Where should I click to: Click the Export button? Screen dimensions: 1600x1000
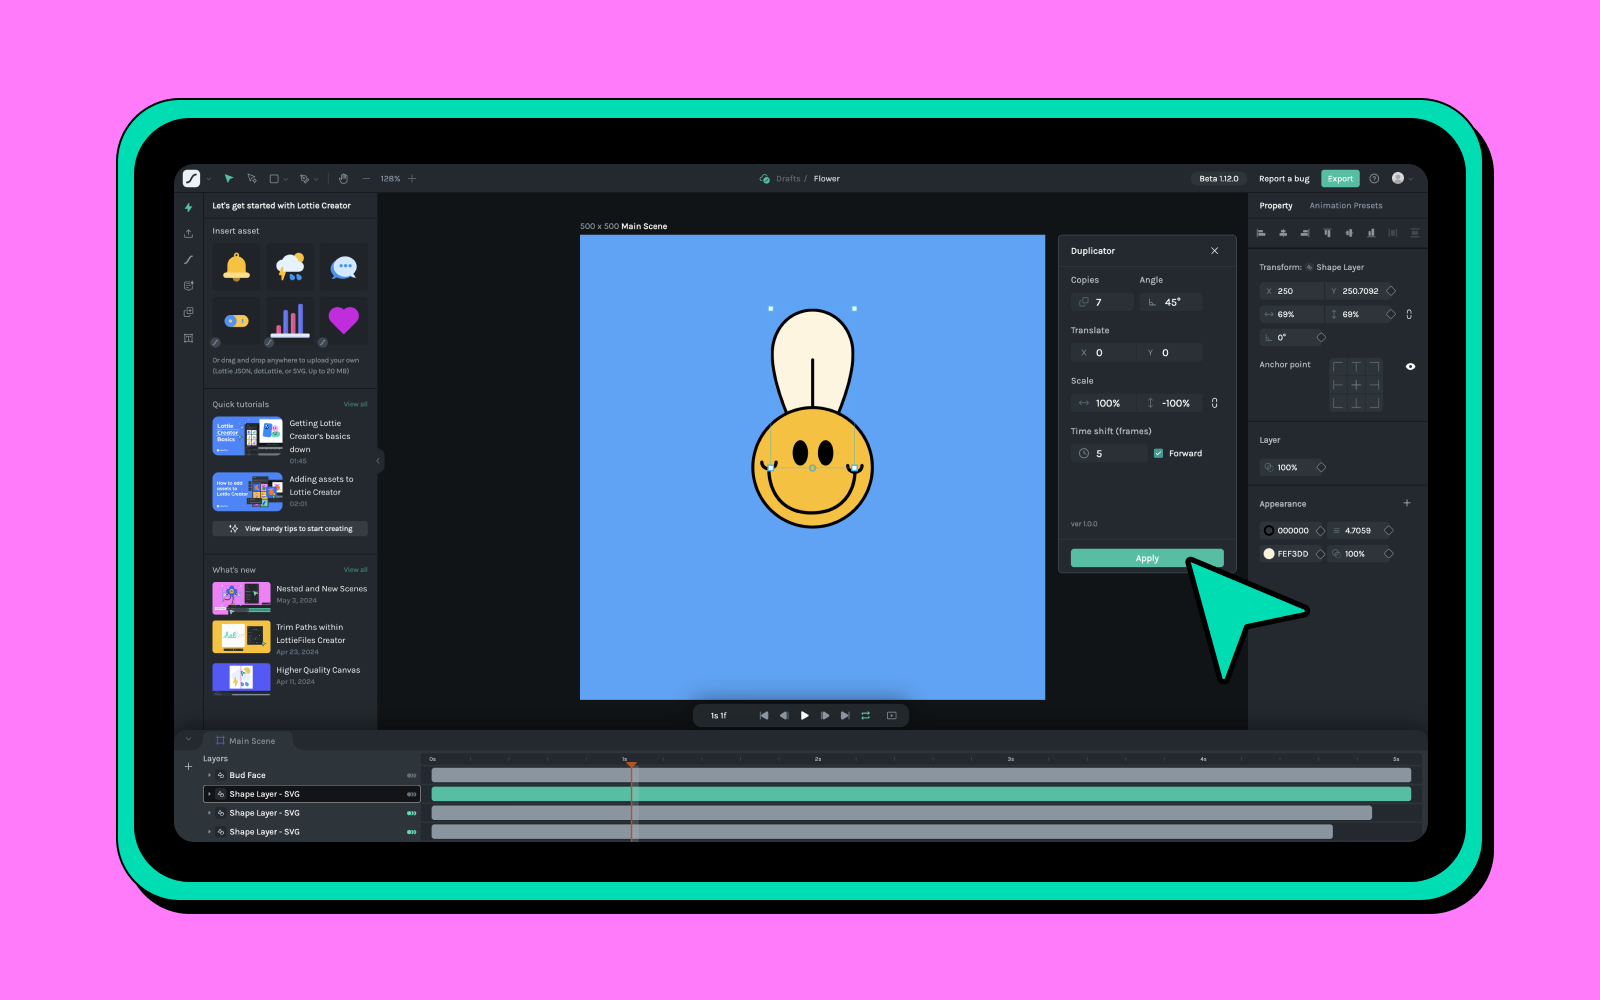tap(1340, 178)
